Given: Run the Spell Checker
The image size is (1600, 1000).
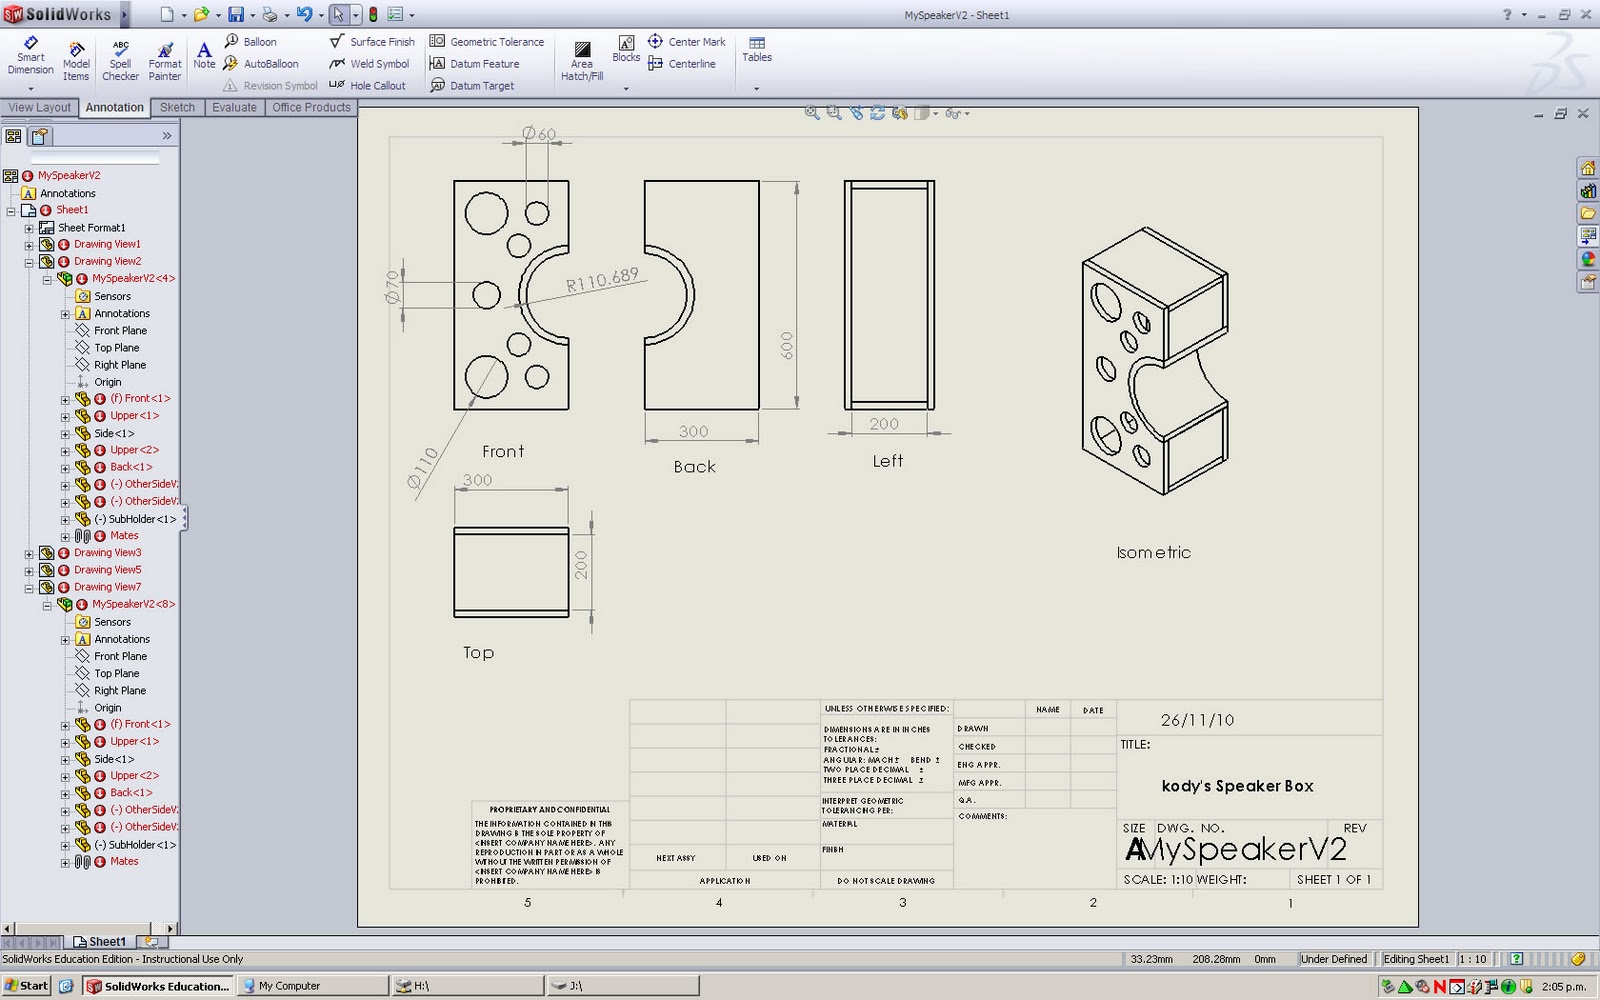Looking at the screenshot, I should tap(120, 62).
